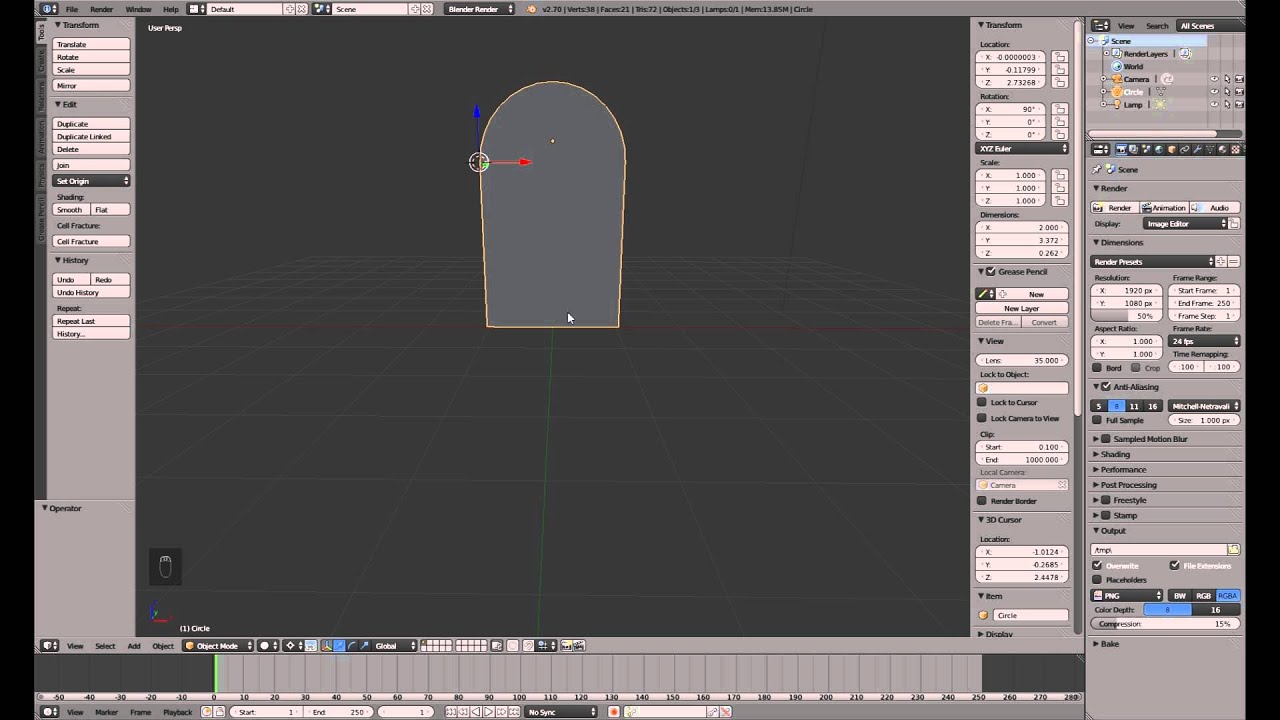Click the play animation forward button
Screen dimensions: 1280x720
click(488, 712)
